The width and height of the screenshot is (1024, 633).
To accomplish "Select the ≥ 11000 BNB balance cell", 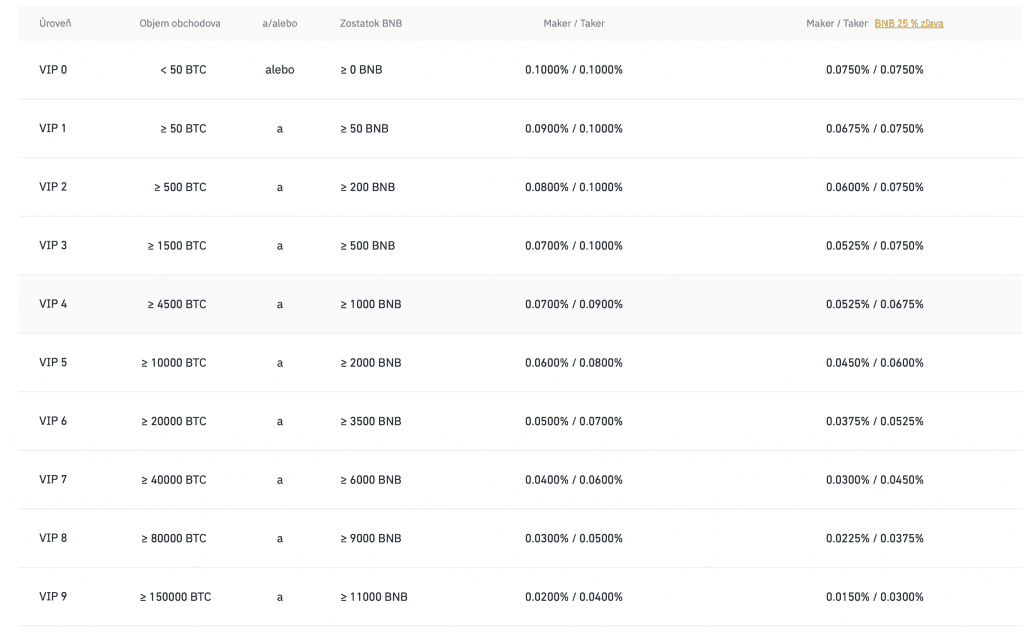I will point(373,597).
